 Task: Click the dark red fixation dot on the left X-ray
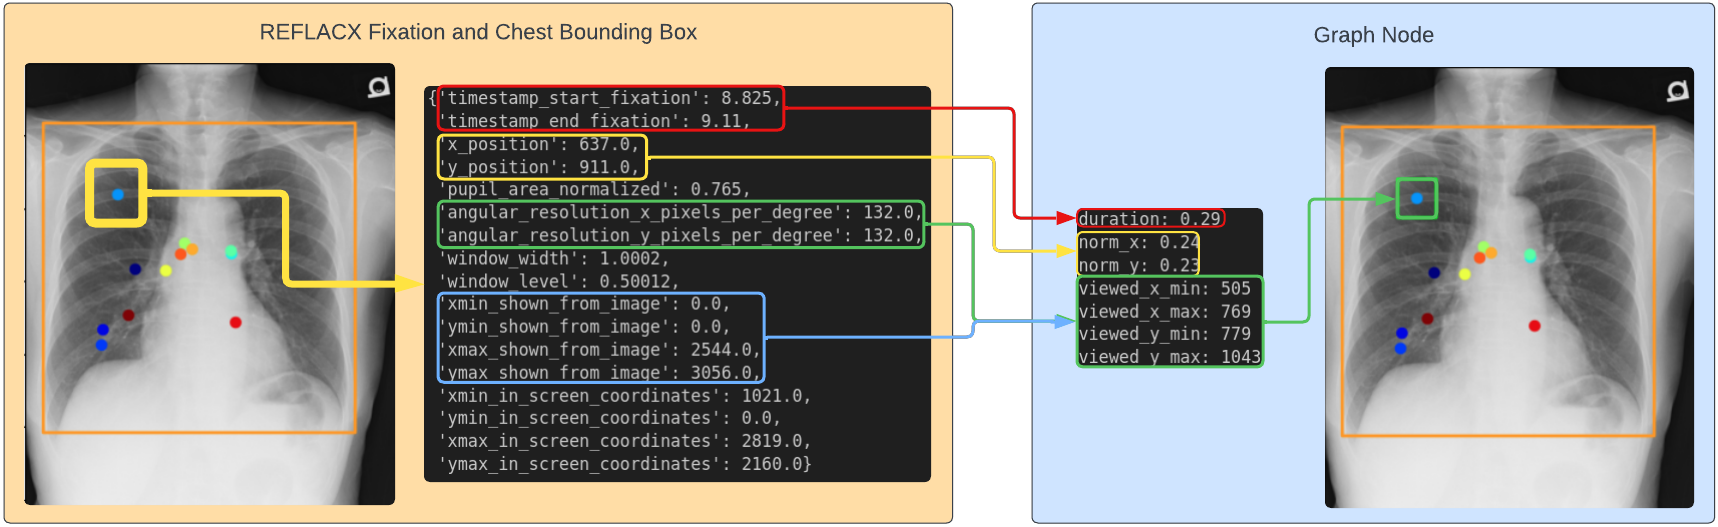128,316
